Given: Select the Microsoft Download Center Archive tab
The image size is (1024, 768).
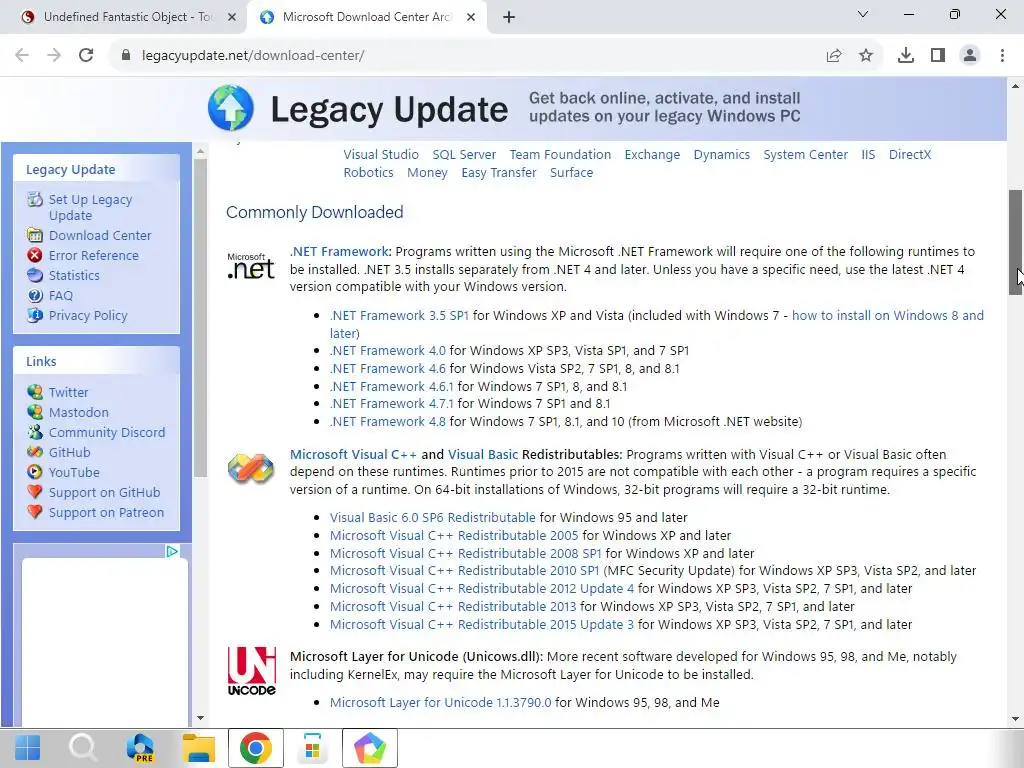Looking at the screenshot, I should pos(366,17).
